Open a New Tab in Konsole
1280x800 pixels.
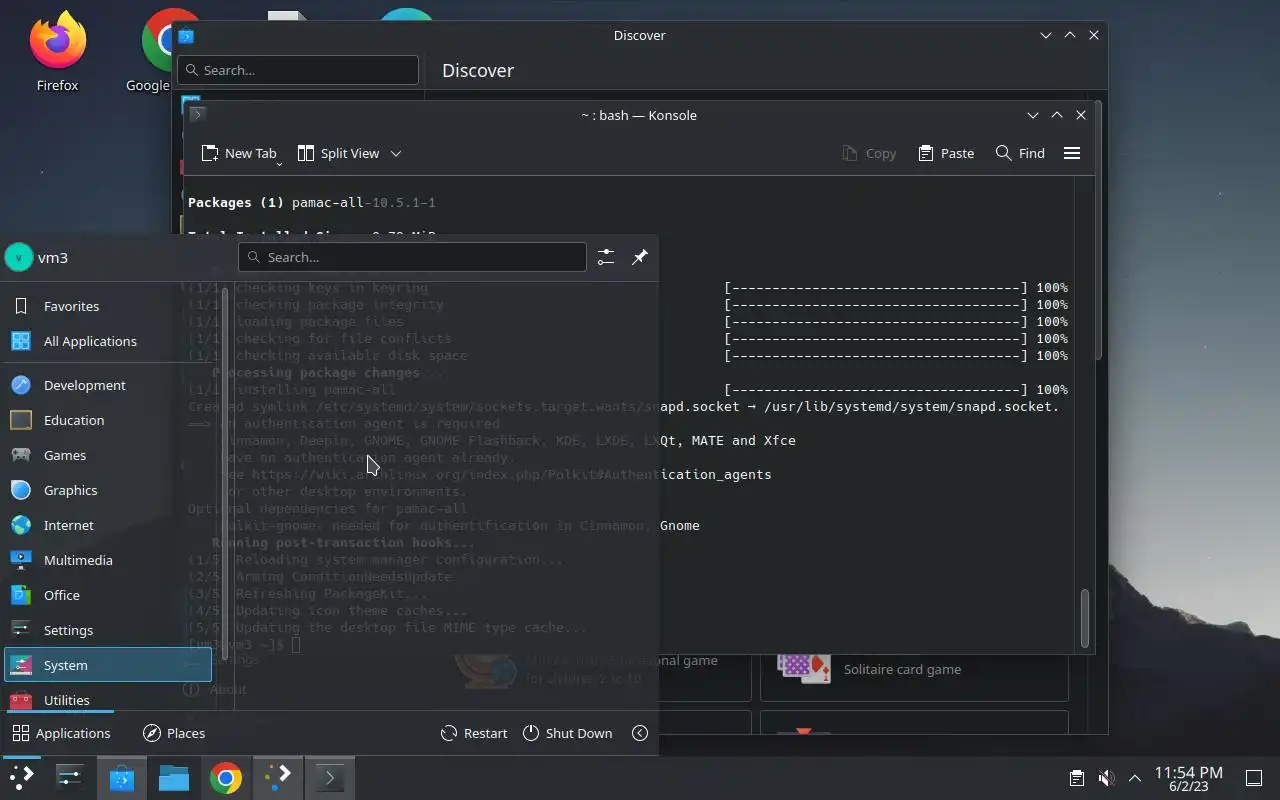[x=238, y=153]
